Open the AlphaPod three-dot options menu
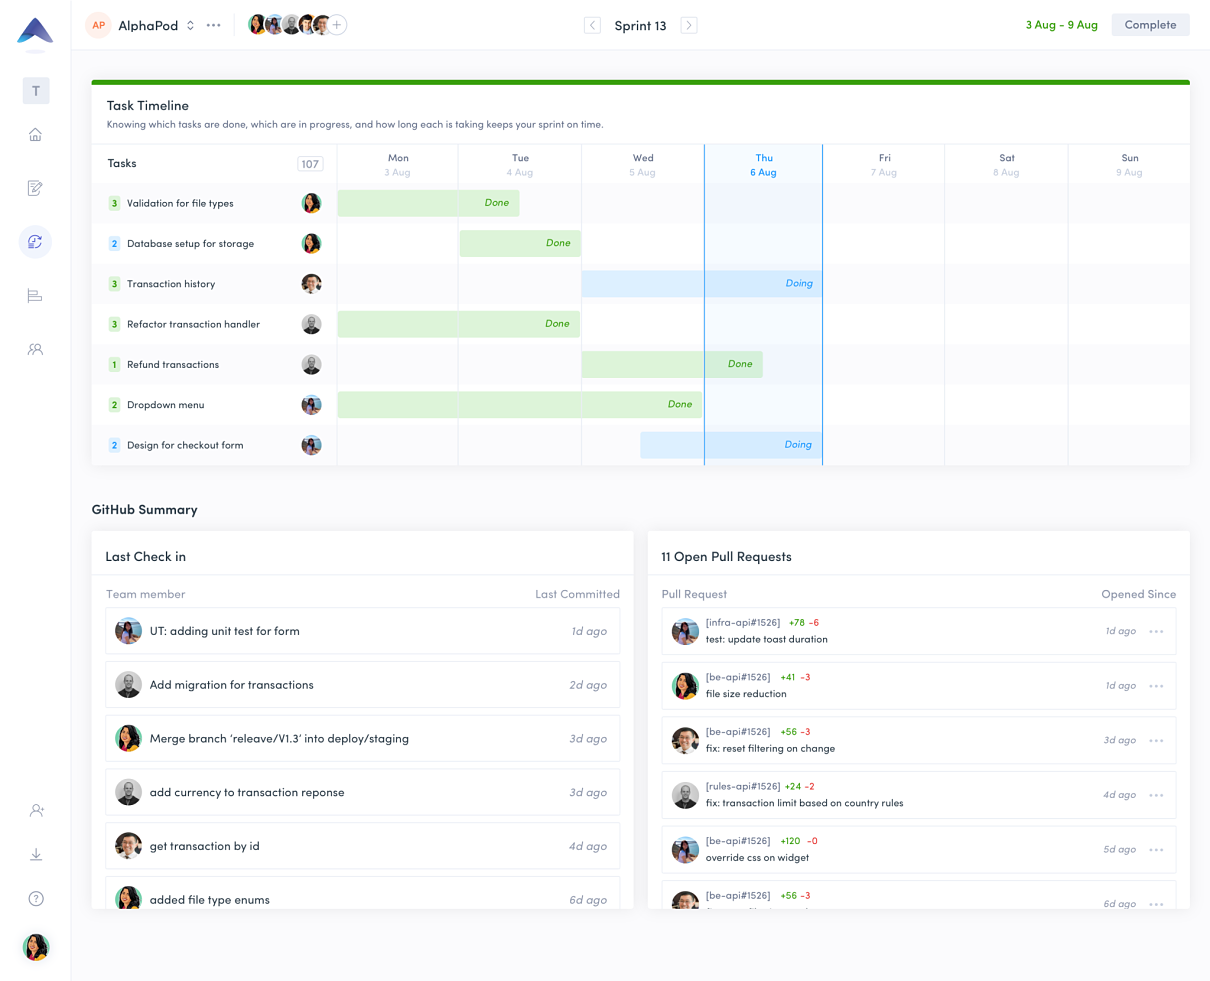This screenshot has height=981, width=1210. (x=214, y=25)
